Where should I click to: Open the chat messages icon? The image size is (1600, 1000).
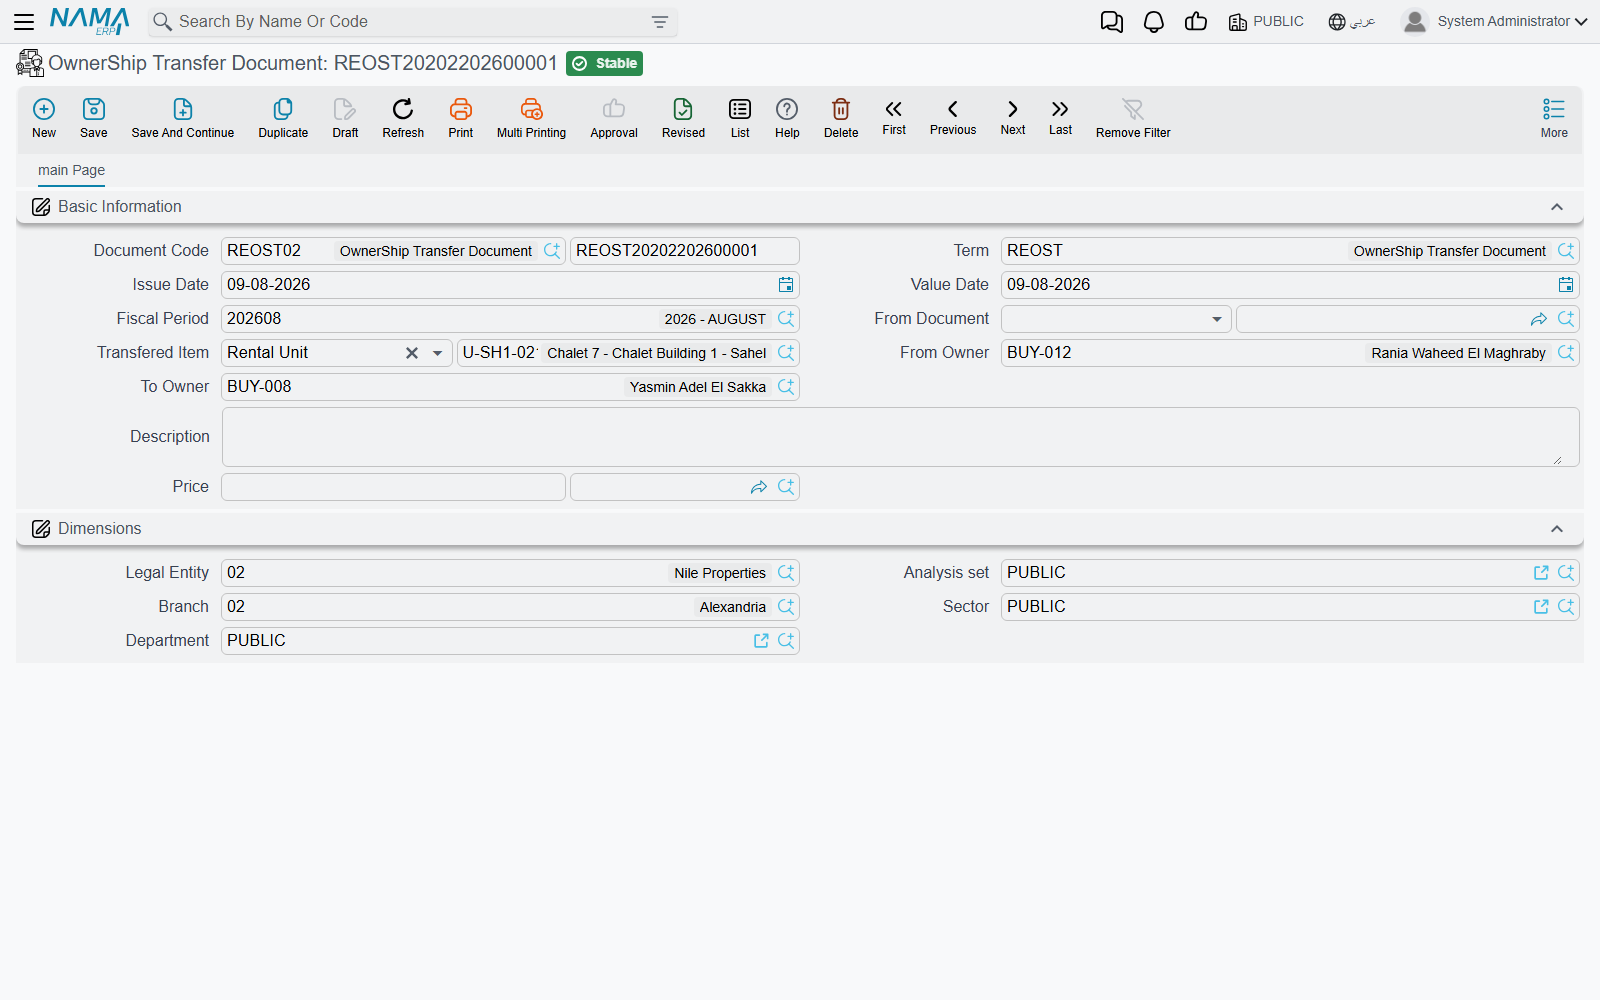[1112, 22]
